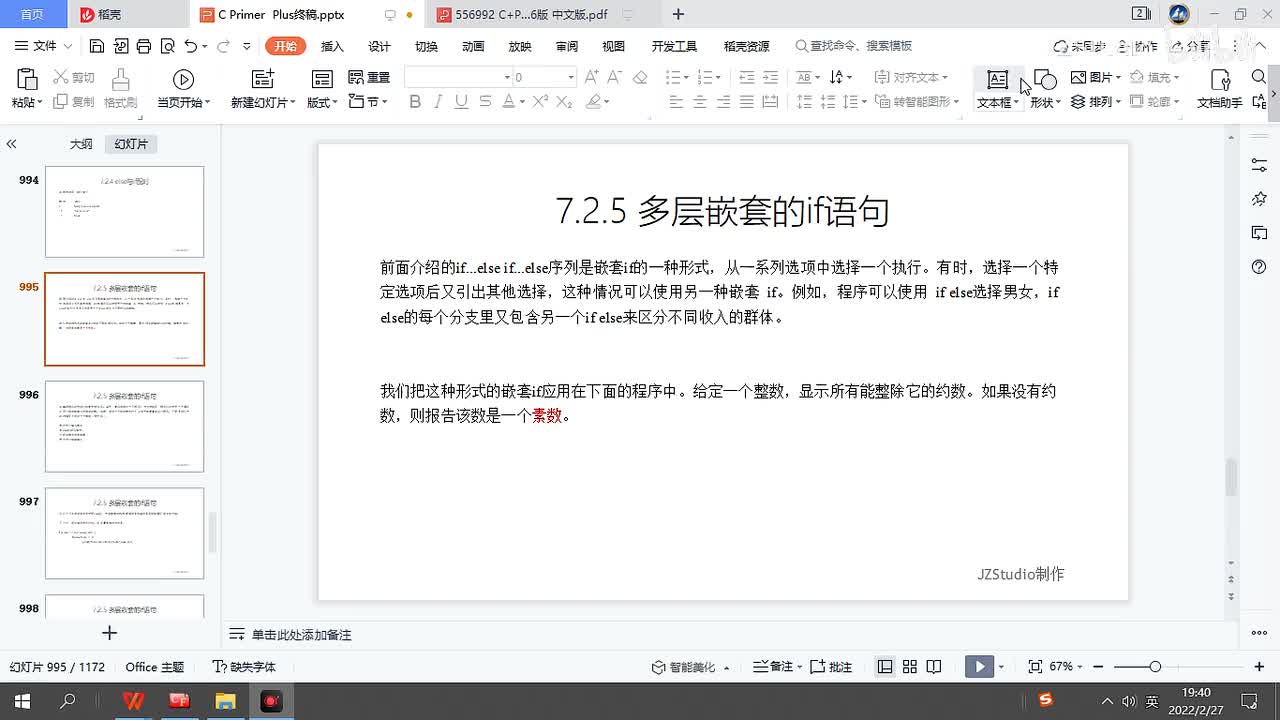Open the font size dropdown

(x=571, y=77)
